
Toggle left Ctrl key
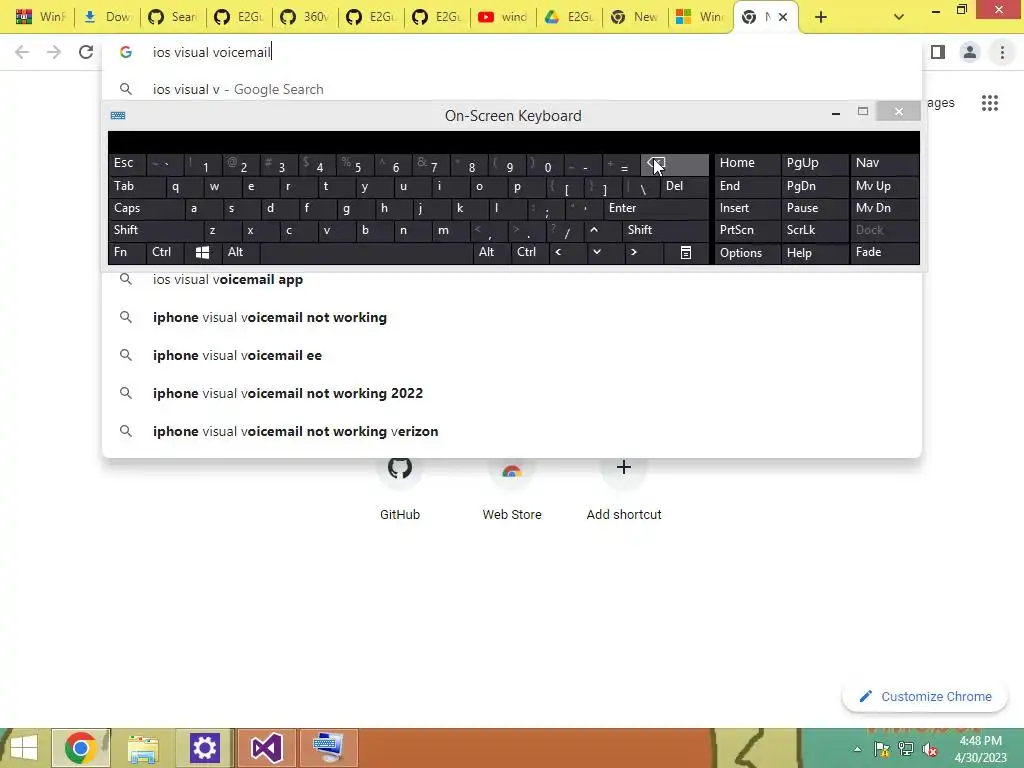pyautogui.click(x=165, y=252)
